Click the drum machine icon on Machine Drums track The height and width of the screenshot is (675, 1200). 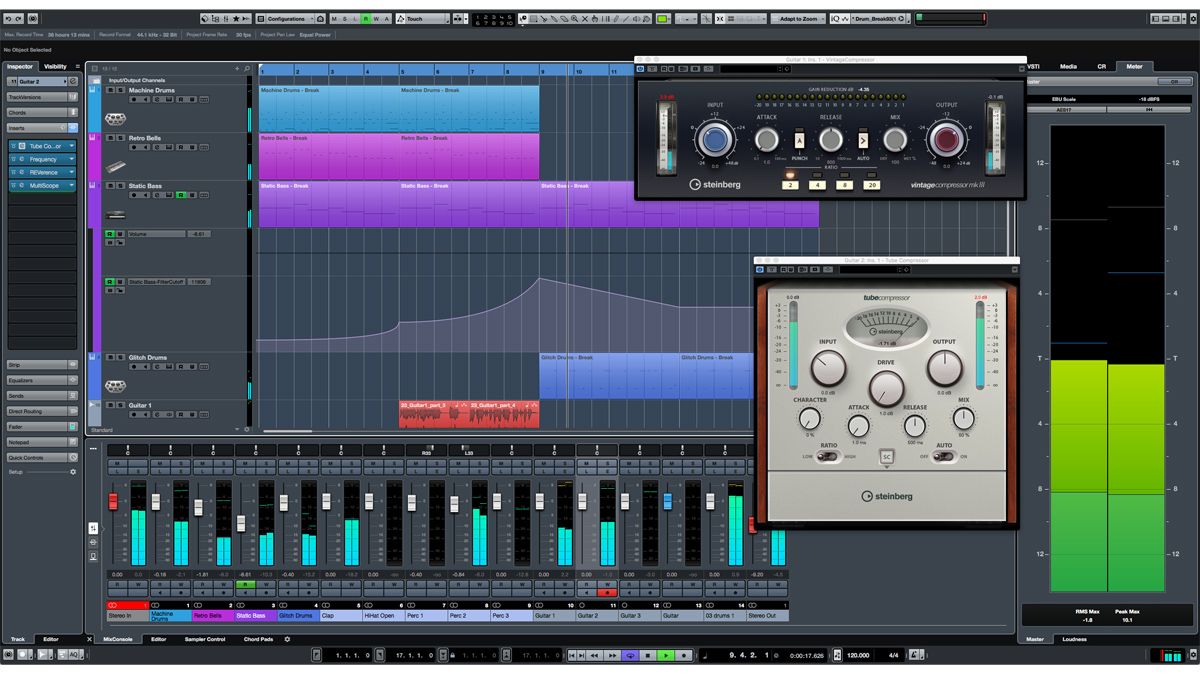116,119
